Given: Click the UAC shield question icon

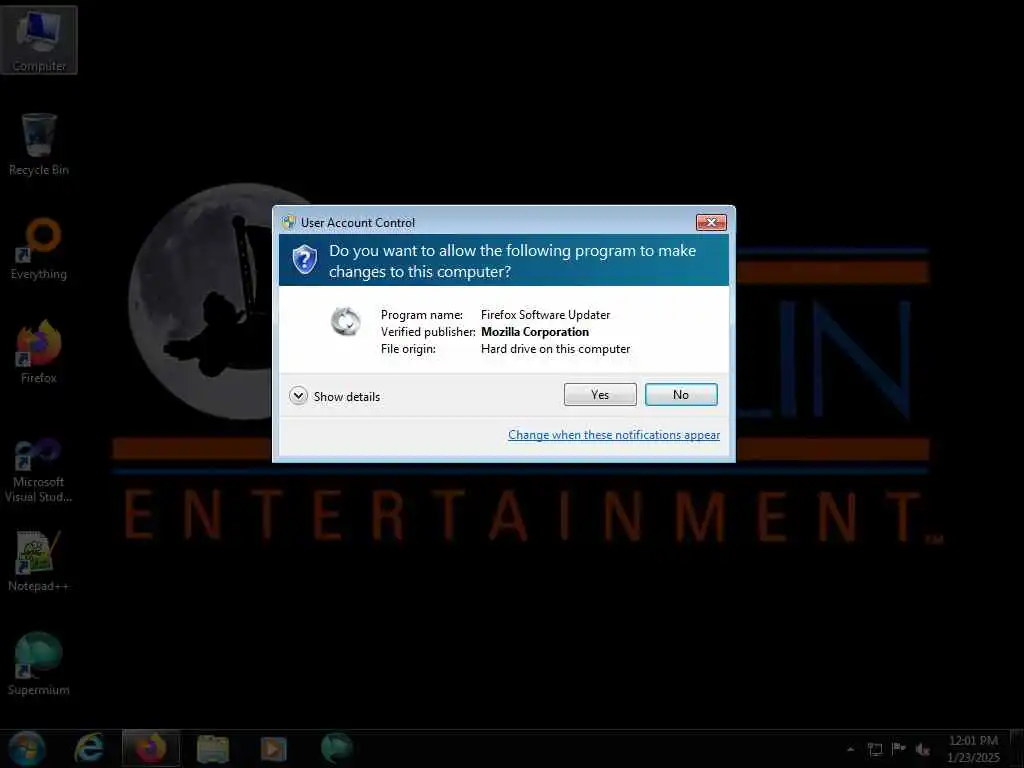Looking at the screenshot, I should (x=304, y=260).
